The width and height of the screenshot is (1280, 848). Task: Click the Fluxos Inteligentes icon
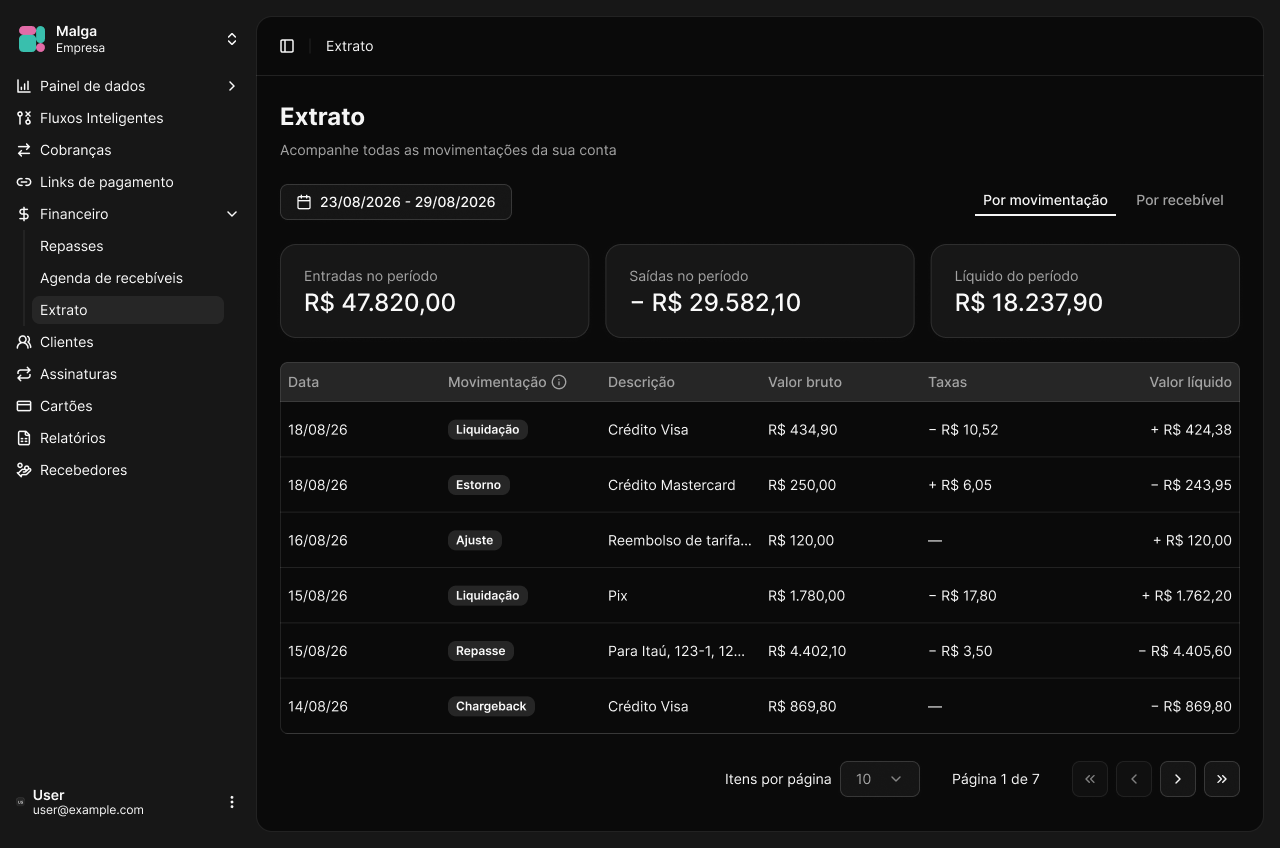pos(24,118)
